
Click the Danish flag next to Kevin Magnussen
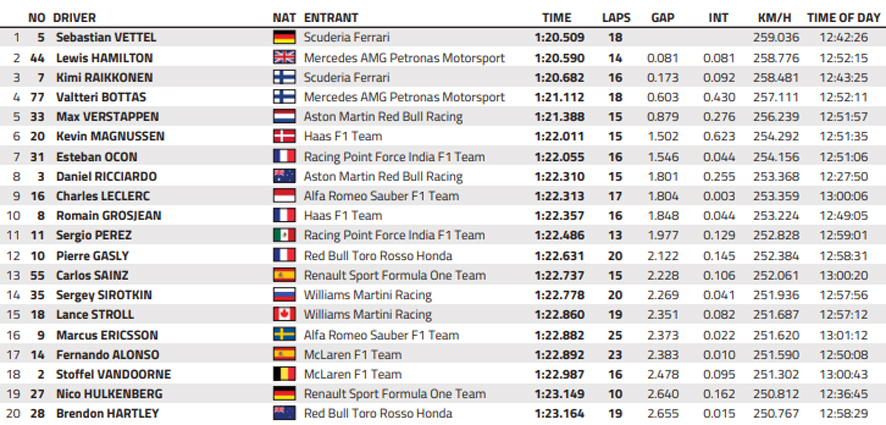284,137
